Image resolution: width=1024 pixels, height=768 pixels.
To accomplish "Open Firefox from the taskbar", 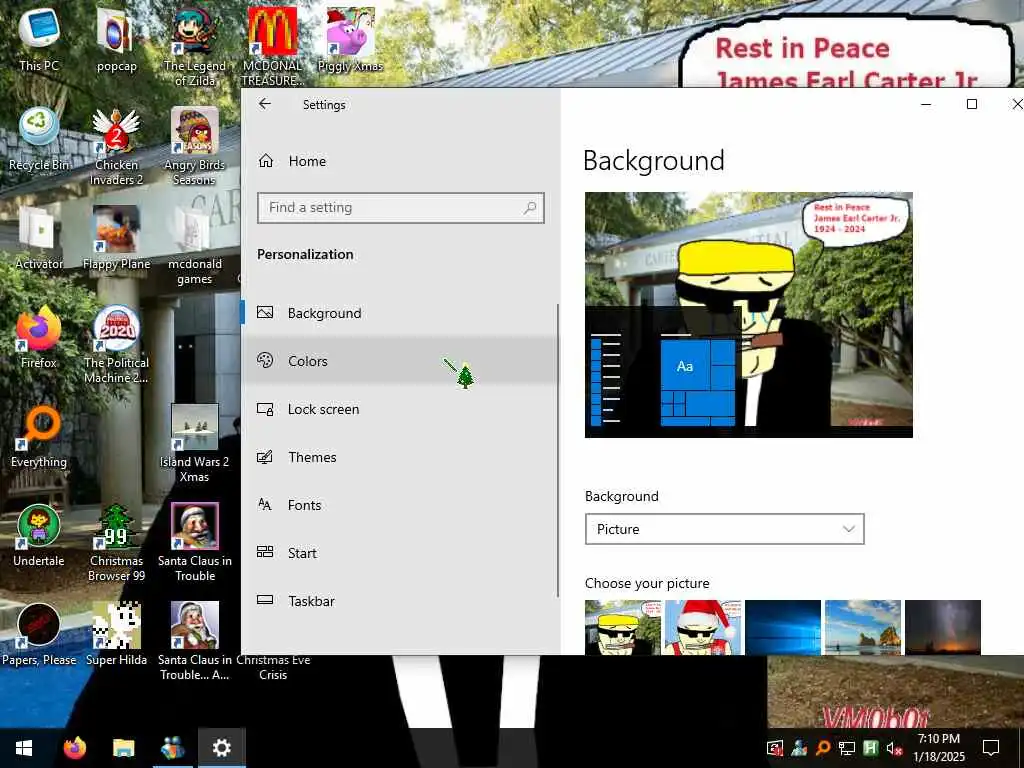I will coord(74,748).
